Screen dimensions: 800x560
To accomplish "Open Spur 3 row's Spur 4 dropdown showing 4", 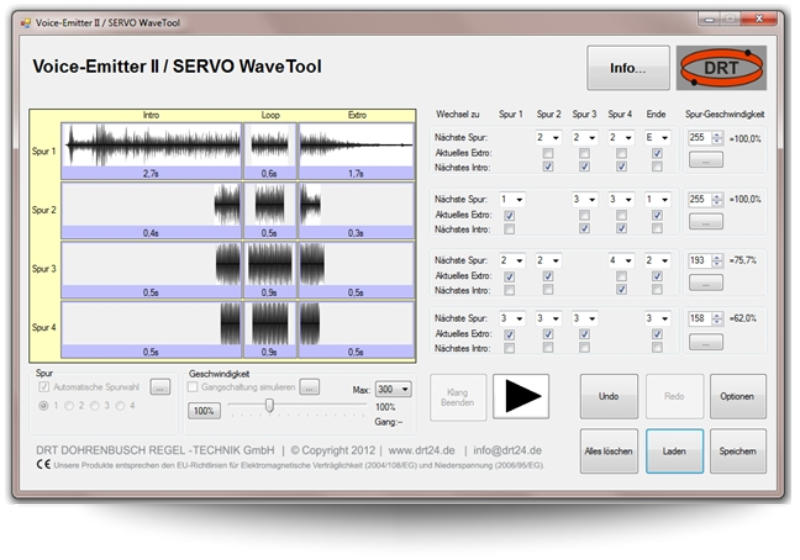I will [621, 261].
